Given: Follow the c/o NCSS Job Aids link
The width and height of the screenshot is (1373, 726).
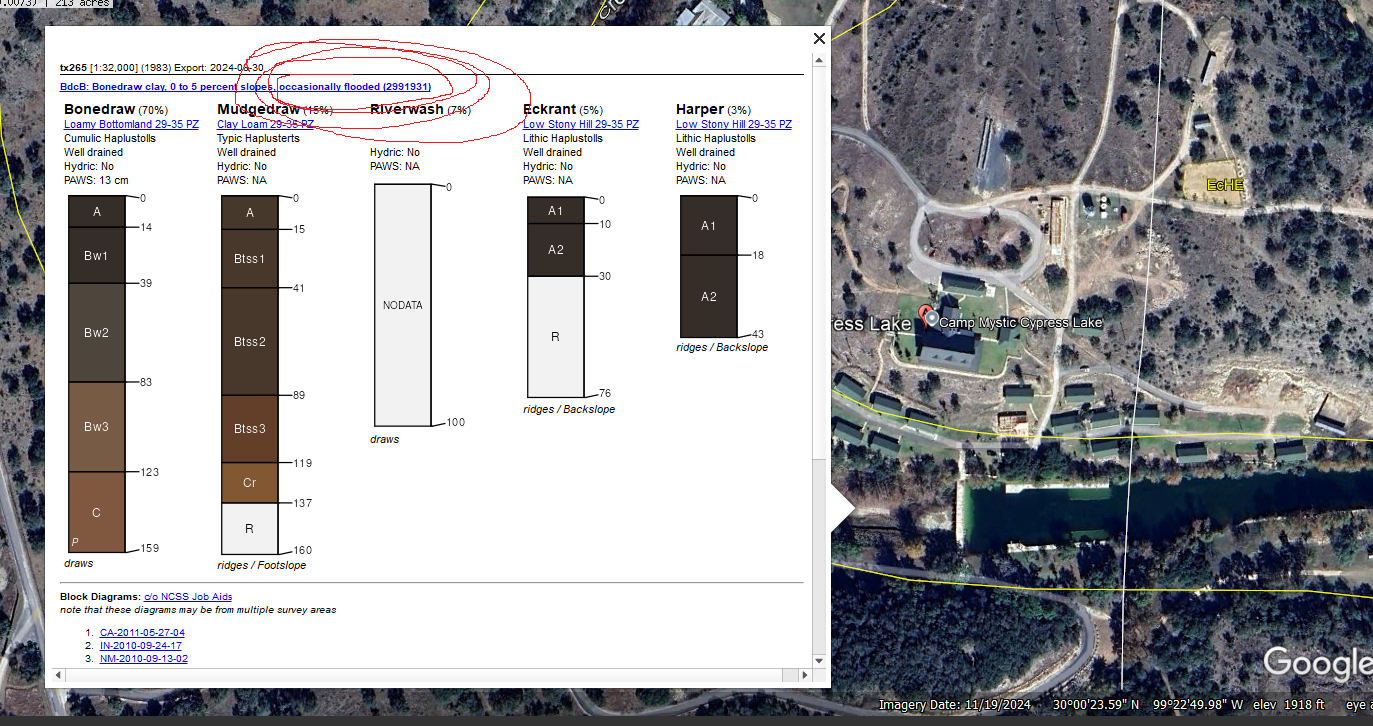Looking at the screenshot, I should coord(188,596).
